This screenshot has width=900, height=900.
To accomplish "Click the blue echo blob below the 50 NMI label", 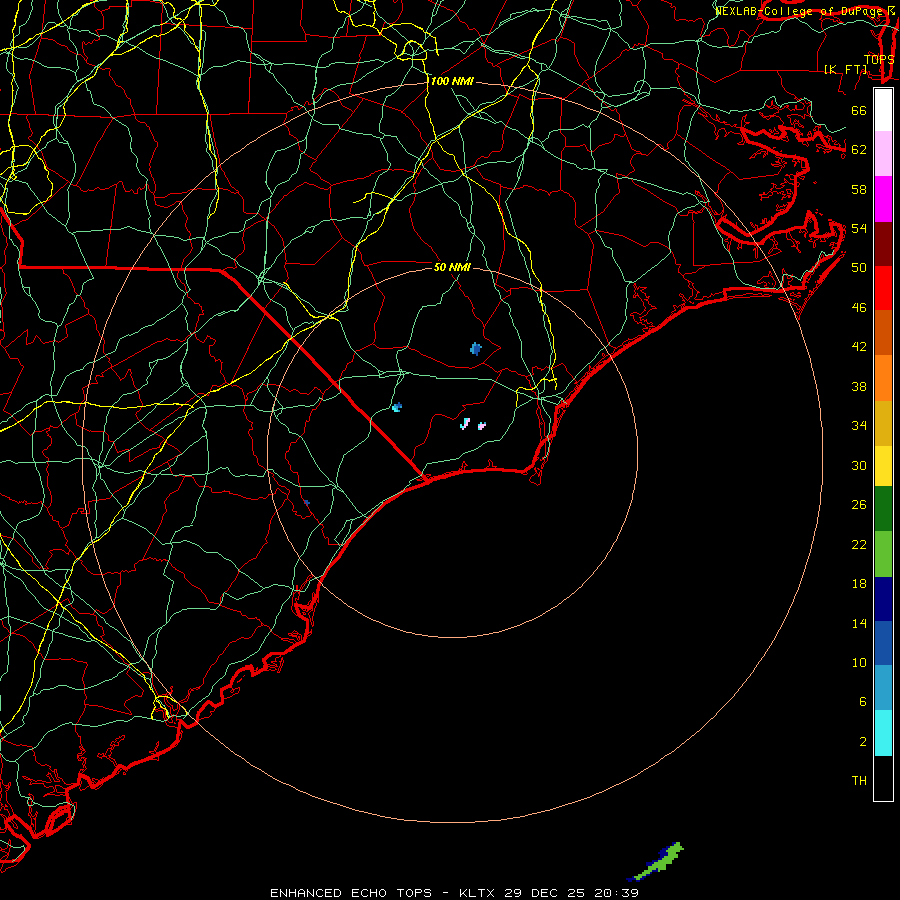I will click(x=475, y=348).
